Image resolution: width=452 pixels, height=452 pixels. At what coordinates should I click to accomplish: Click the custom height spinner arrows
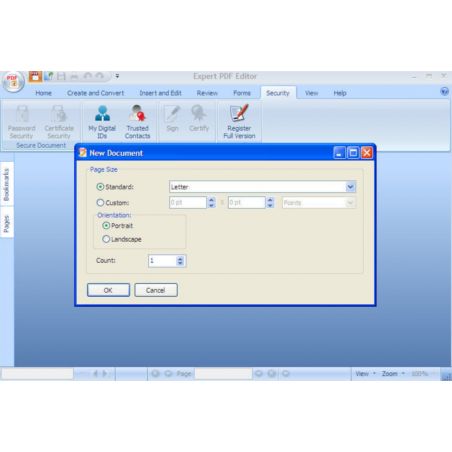[x=270, y=202]
